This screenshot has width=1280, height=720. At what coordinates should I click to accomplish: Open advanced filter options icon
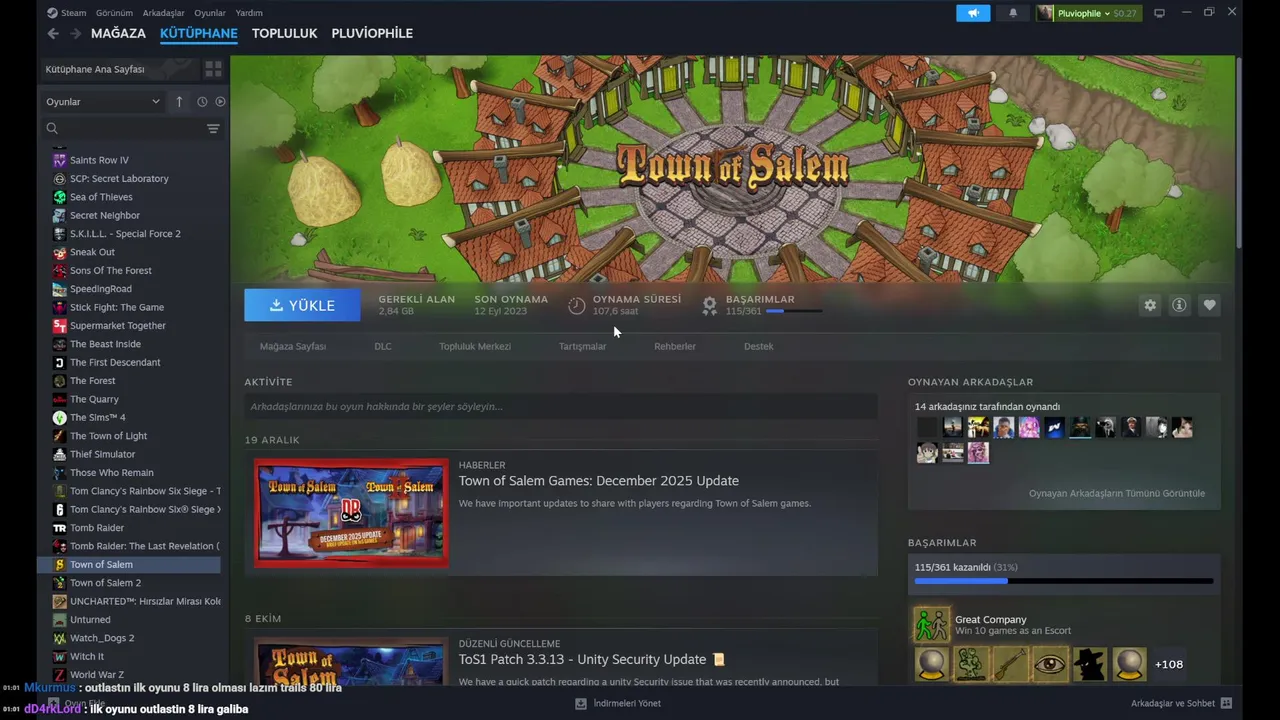click(213, 129)
